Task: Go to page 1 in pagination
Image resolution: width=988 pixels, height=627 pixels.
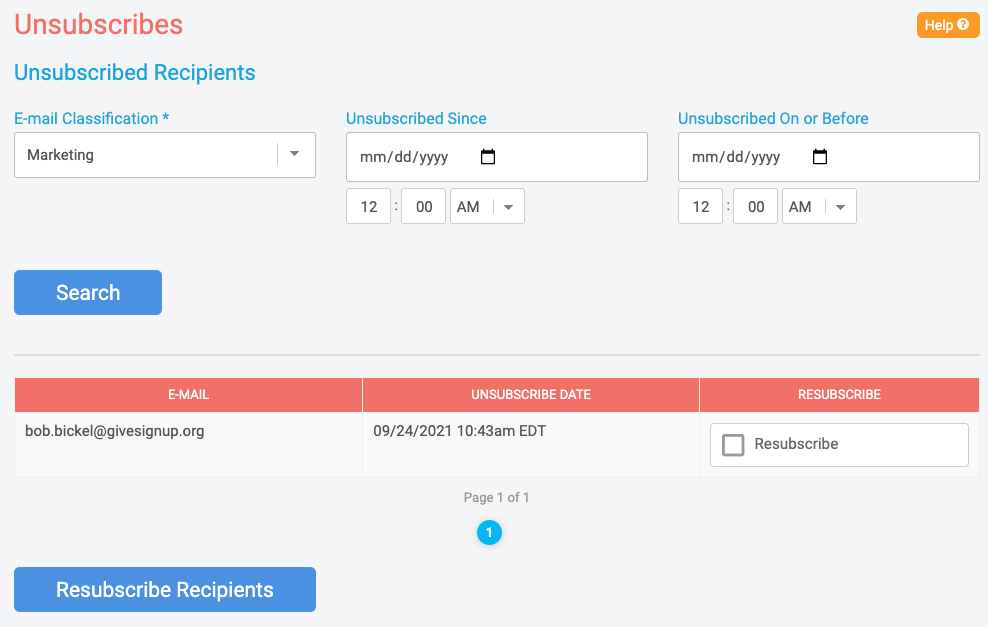Action: pyautogui.click(x=490, y=532)
